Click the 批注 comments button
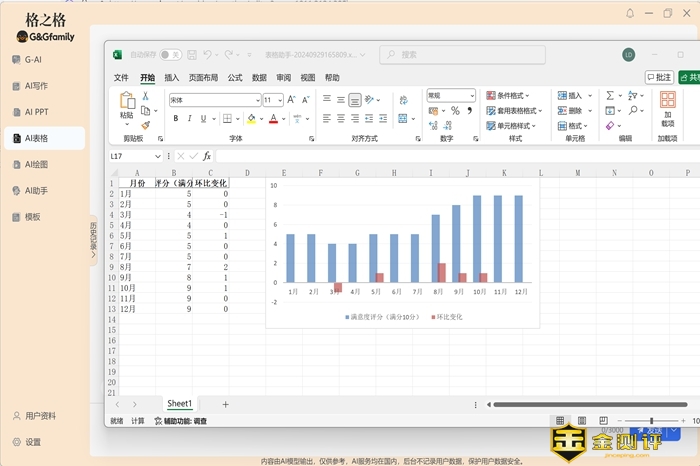This screenshot has height=466, width=700. pos(659,77)
